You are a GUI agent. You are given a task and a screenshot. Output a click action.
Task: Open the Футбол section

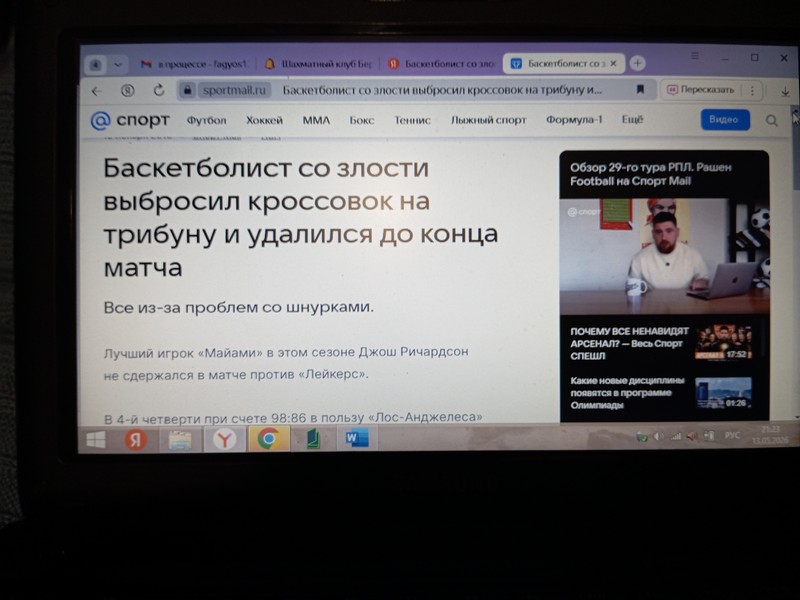tap(206, 120)
